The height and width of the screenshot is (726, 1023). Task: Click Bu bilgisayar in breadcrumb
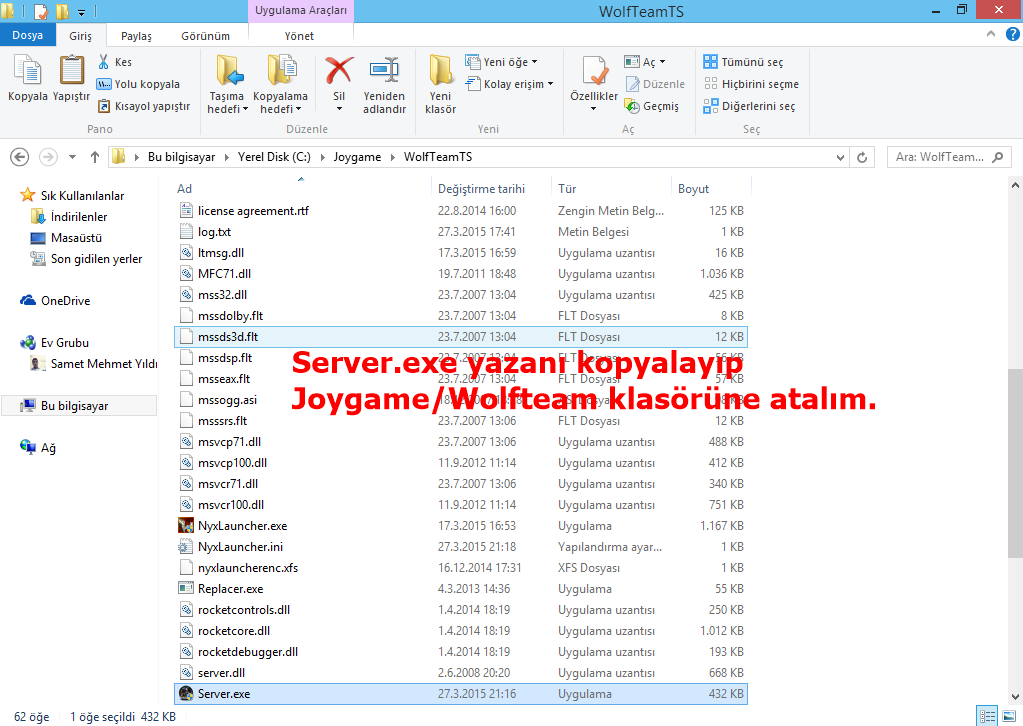181,157
